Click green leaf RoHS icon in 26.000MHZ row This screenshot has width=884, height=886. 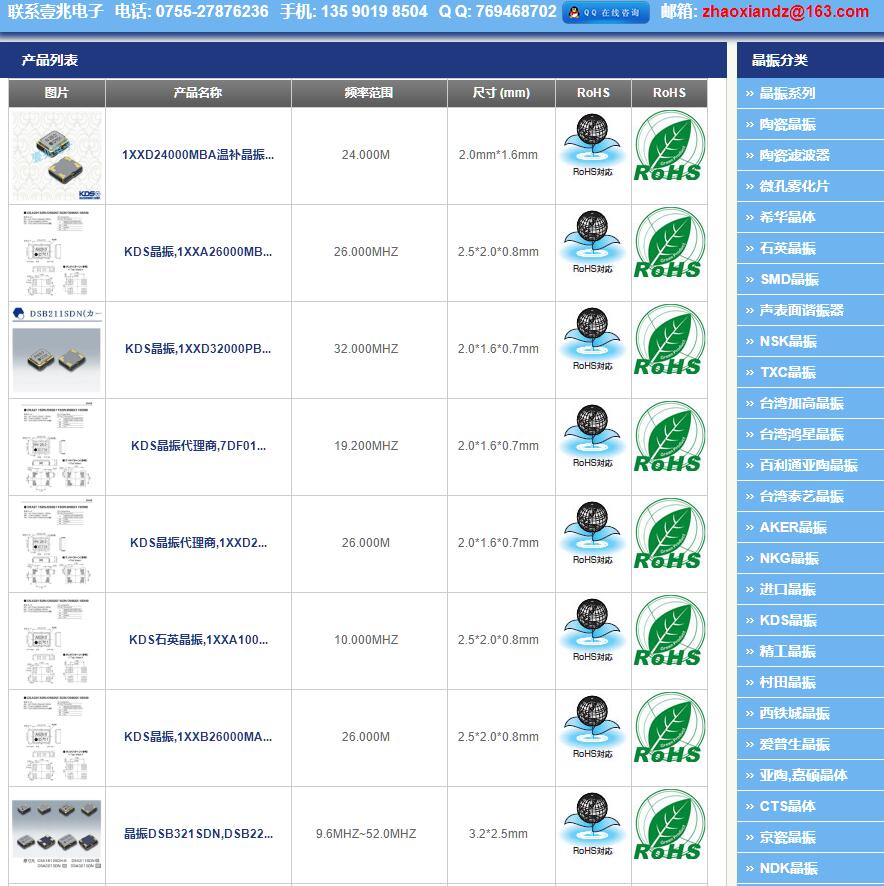pos(669,243)
